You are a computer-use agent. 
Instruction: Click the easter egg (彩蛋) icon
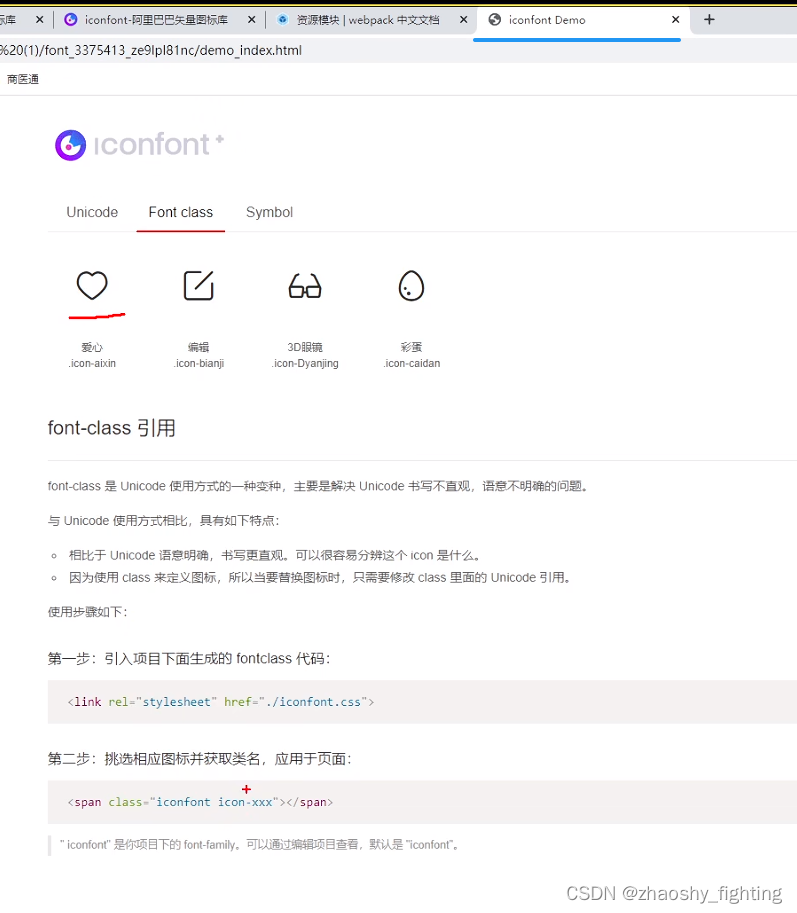tap(411, 285)
